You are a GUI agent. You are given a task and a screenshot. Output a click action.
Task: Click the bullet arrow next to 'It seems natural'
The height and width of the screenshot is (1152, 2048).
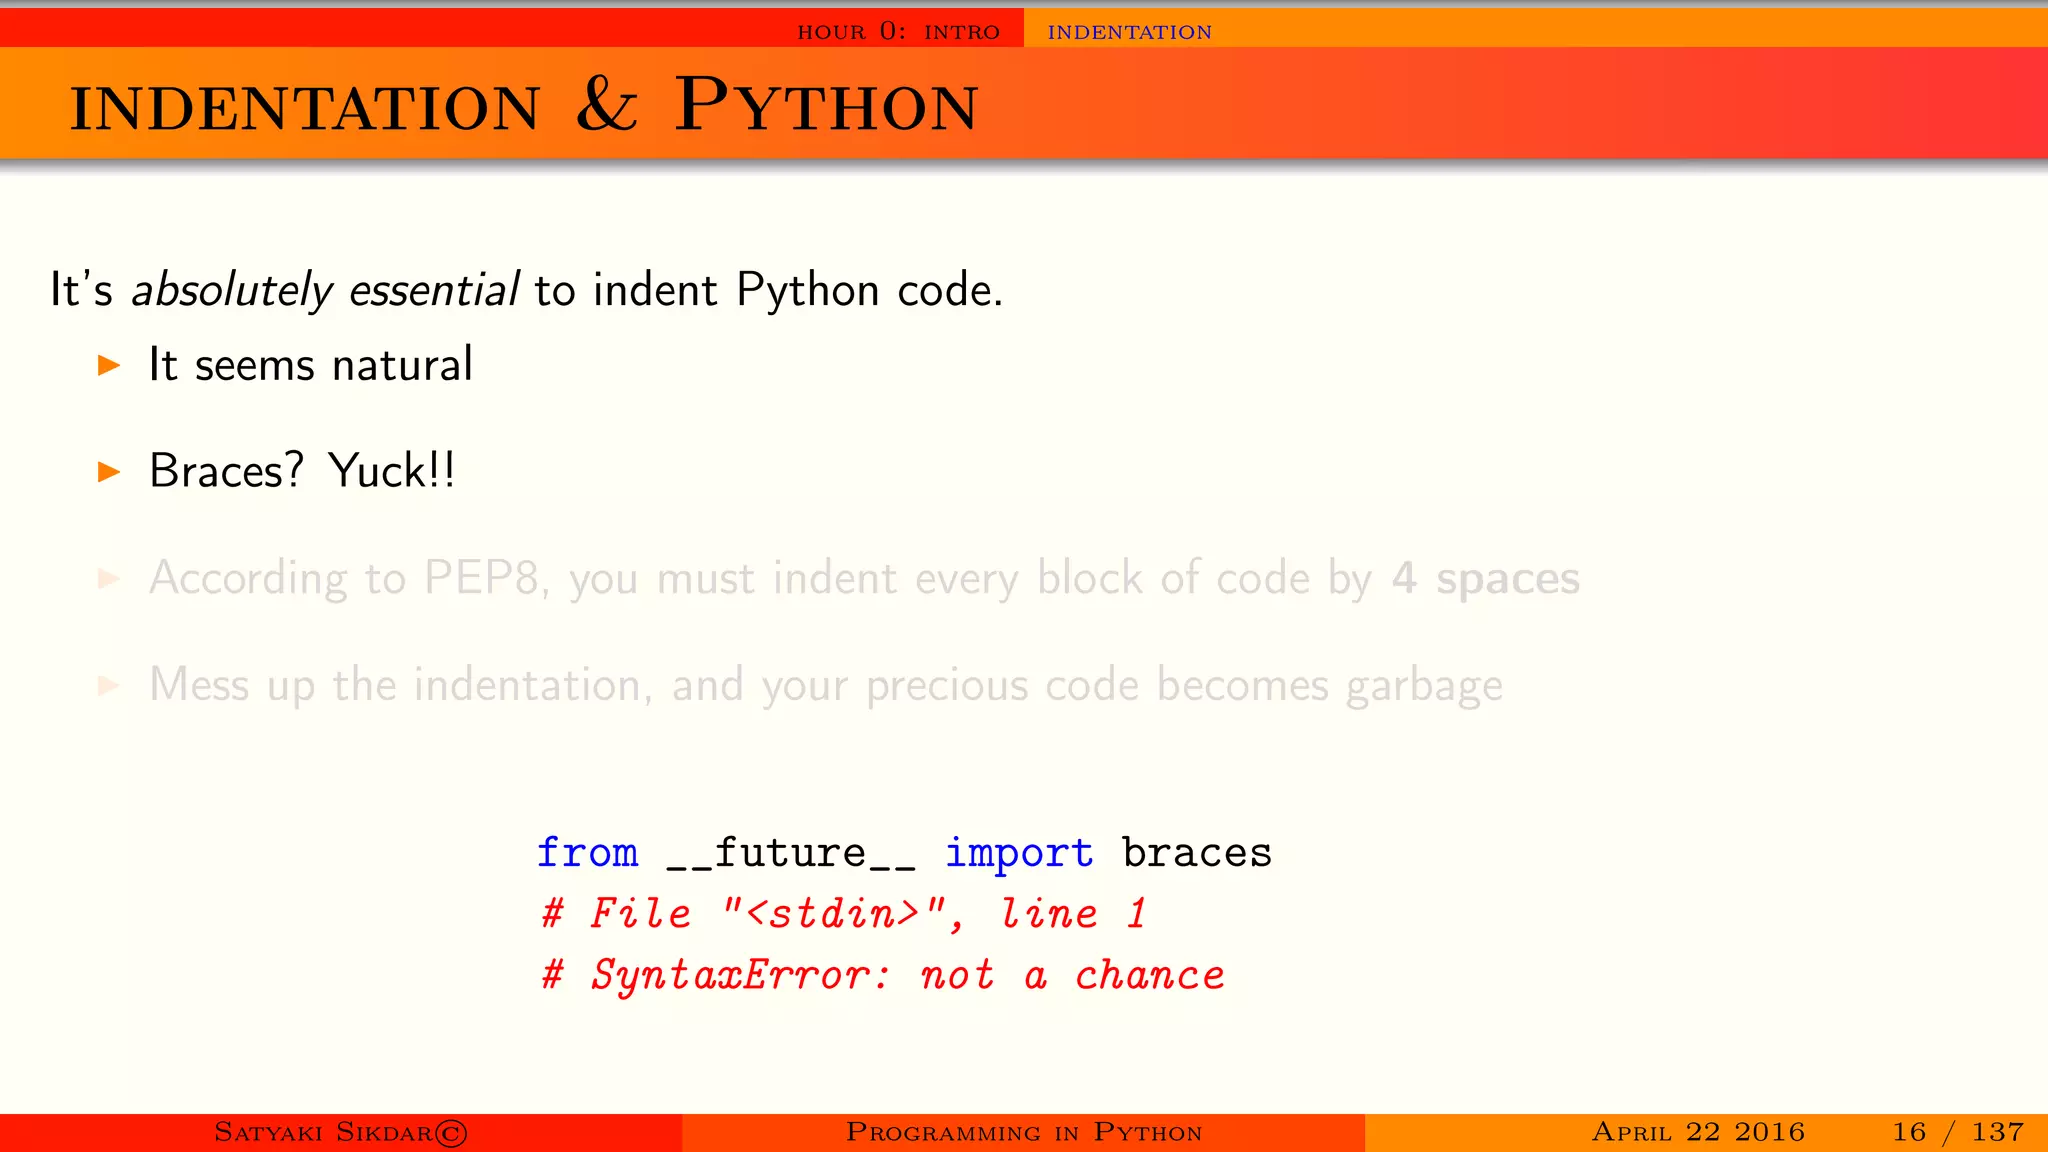(x=109, y=365)
